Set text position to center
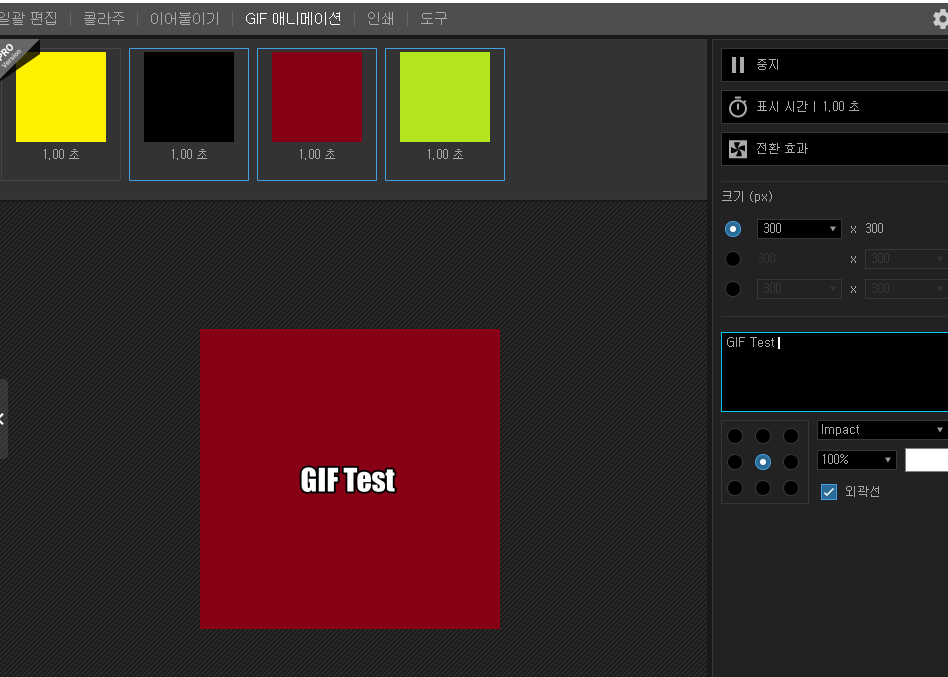The image size is (948, 677). (x=763, y=462)
